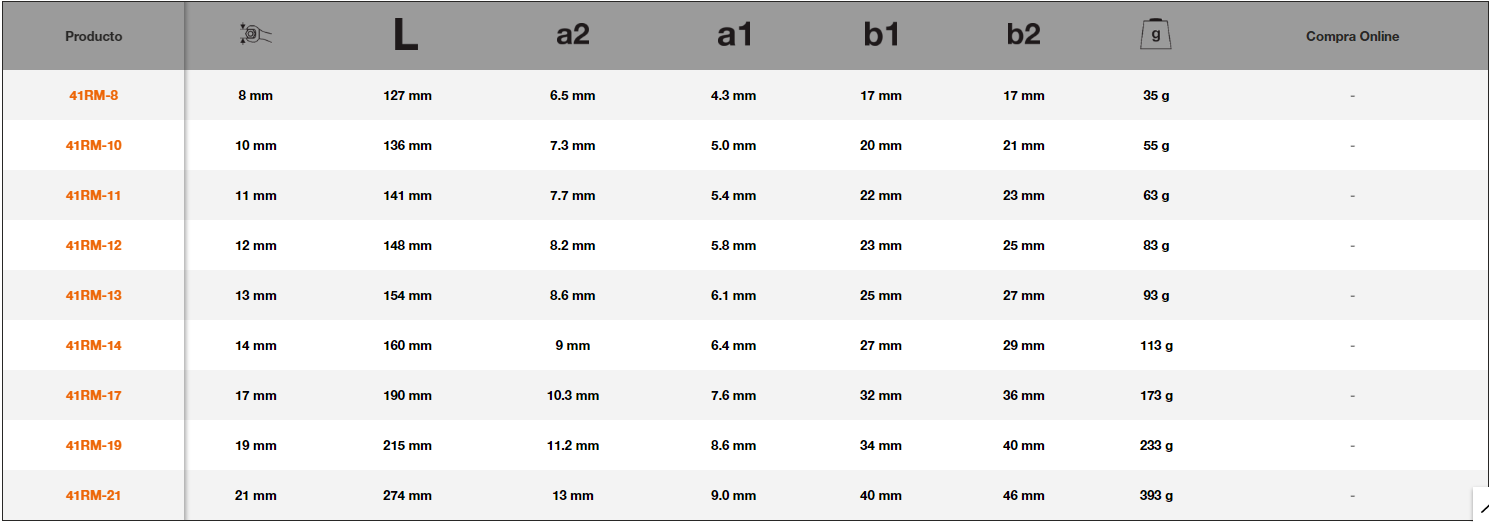Open the 41RM-13 product page
1489x522 pixels.
[x=93, y=296]
